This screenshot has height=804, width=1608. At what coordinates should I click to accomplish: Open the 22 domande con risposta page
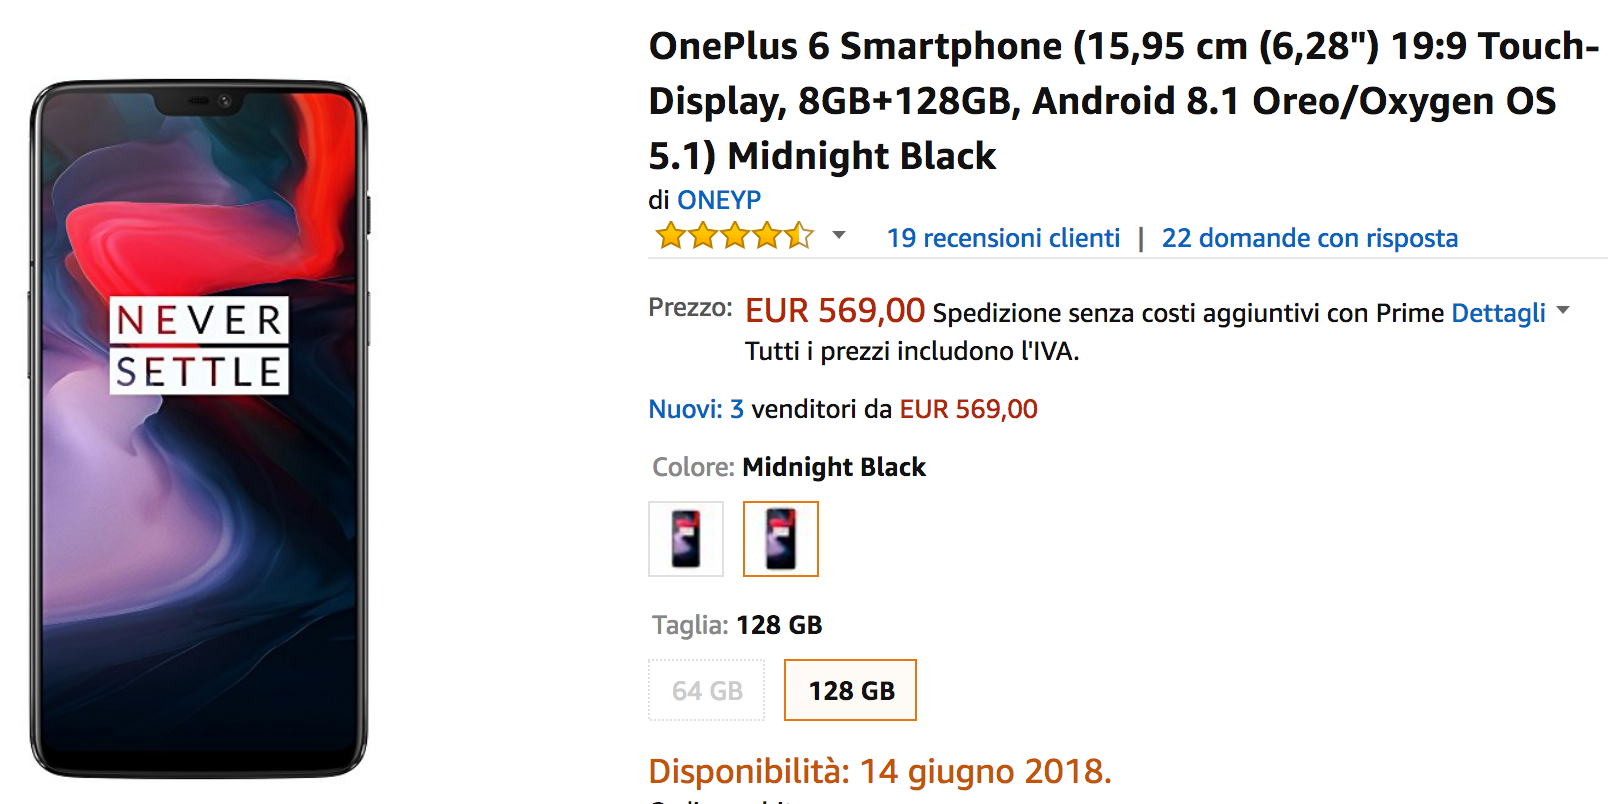pos(1309,238)
